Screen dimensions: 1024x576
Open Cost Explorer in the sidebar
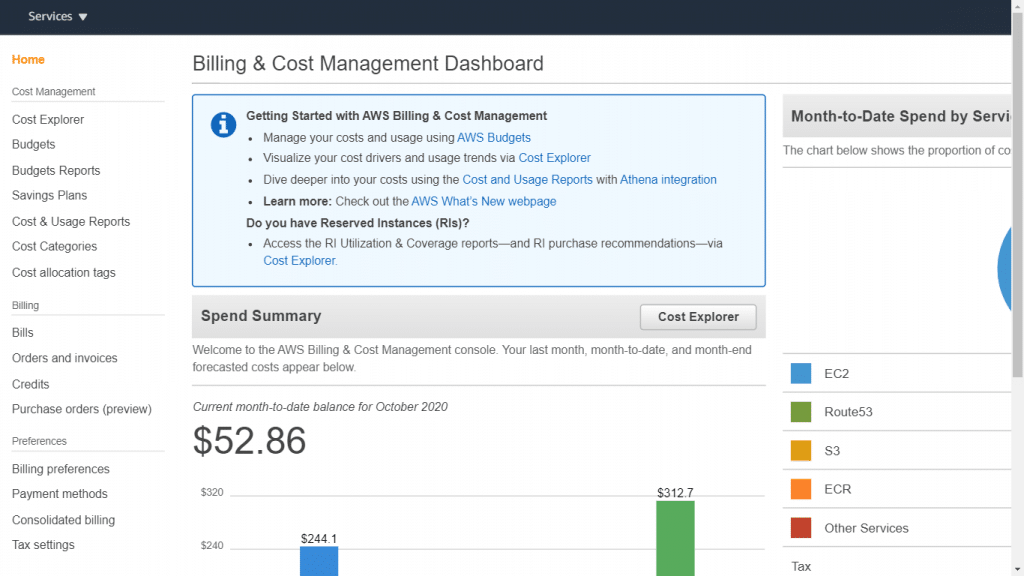point(48,120)
